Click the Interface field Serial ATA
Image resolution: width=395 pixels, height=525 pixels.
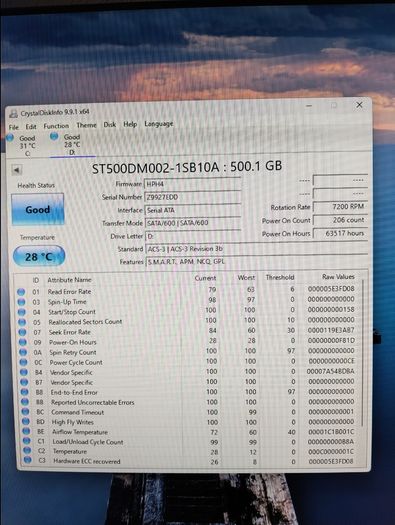pos(193,210)
